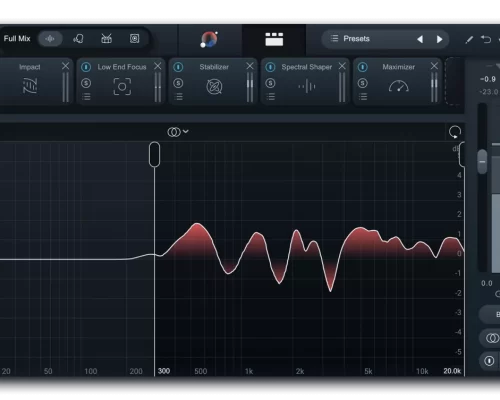Screen dimensions: 500x400
Task: Click the 20.0k frequency label
Action: (x=452, y=371)
